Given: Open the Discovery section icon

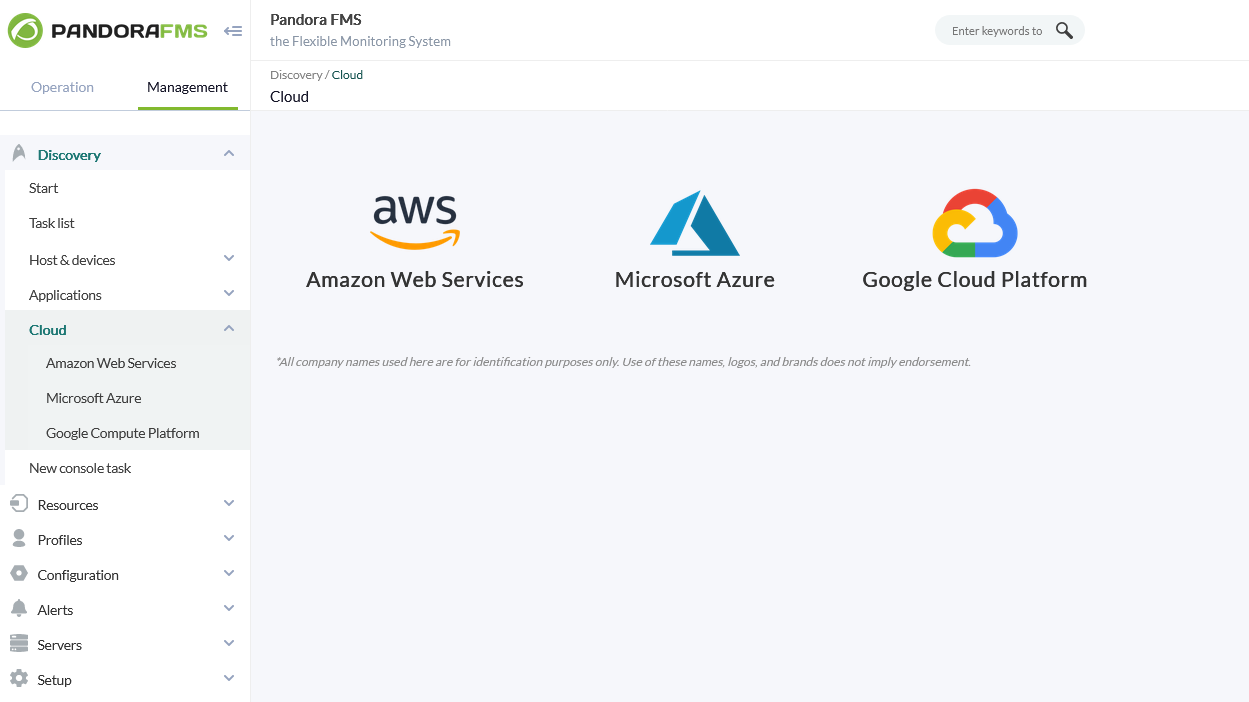Looking at the screenshot, I should [18, 153].
